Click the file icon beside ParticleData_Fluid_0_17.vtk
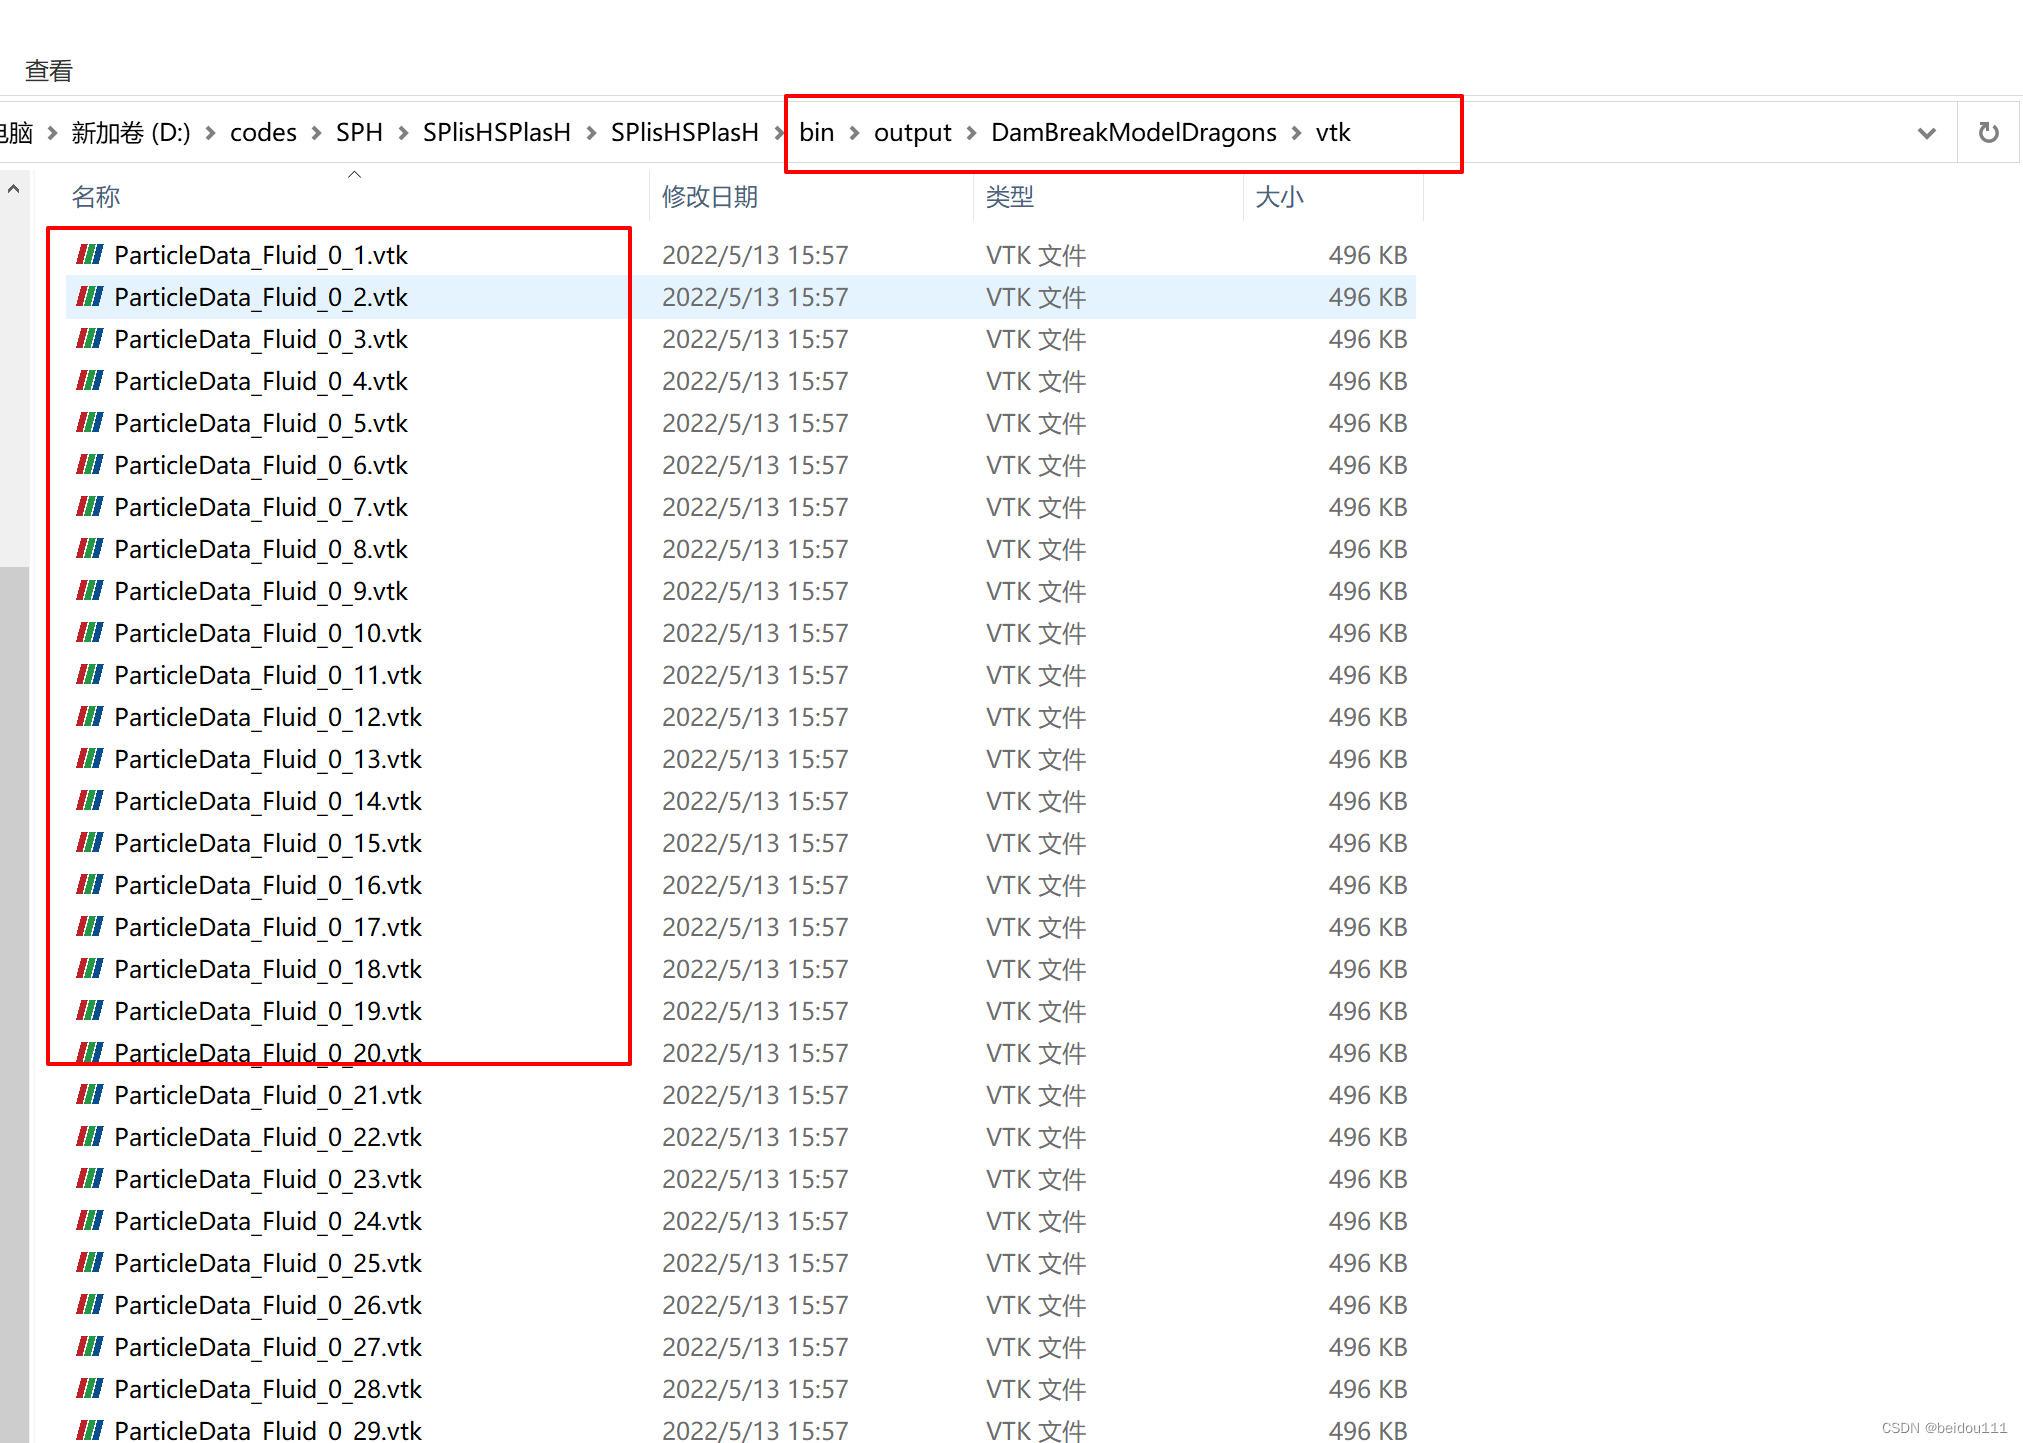This screenshot has width=2023, height=1443. [x=90, y=927]
